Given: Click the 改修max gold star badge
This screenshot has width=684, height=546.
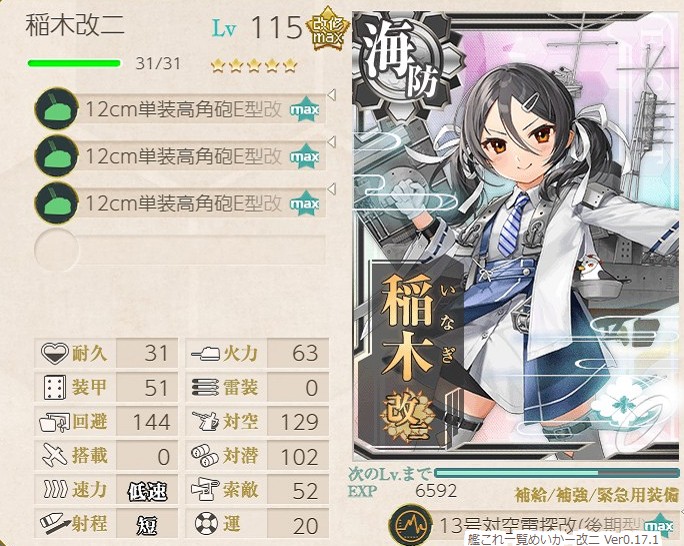Looking at the screenshot, I should click(x=327, y=29).
